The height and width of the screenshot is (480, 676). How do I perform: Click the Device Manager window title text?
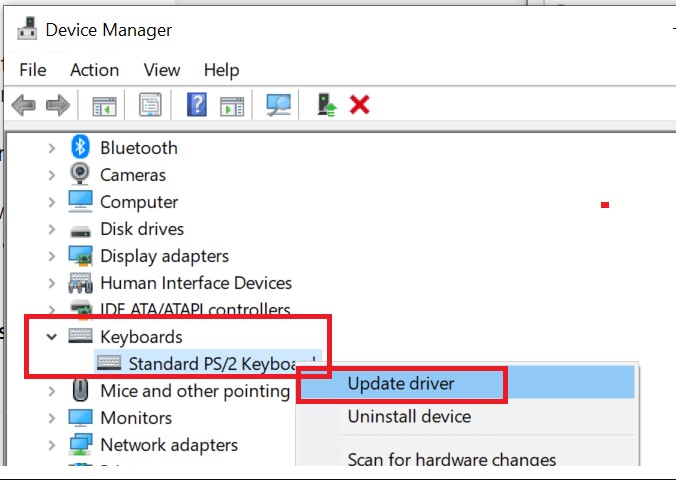point(109,30)
